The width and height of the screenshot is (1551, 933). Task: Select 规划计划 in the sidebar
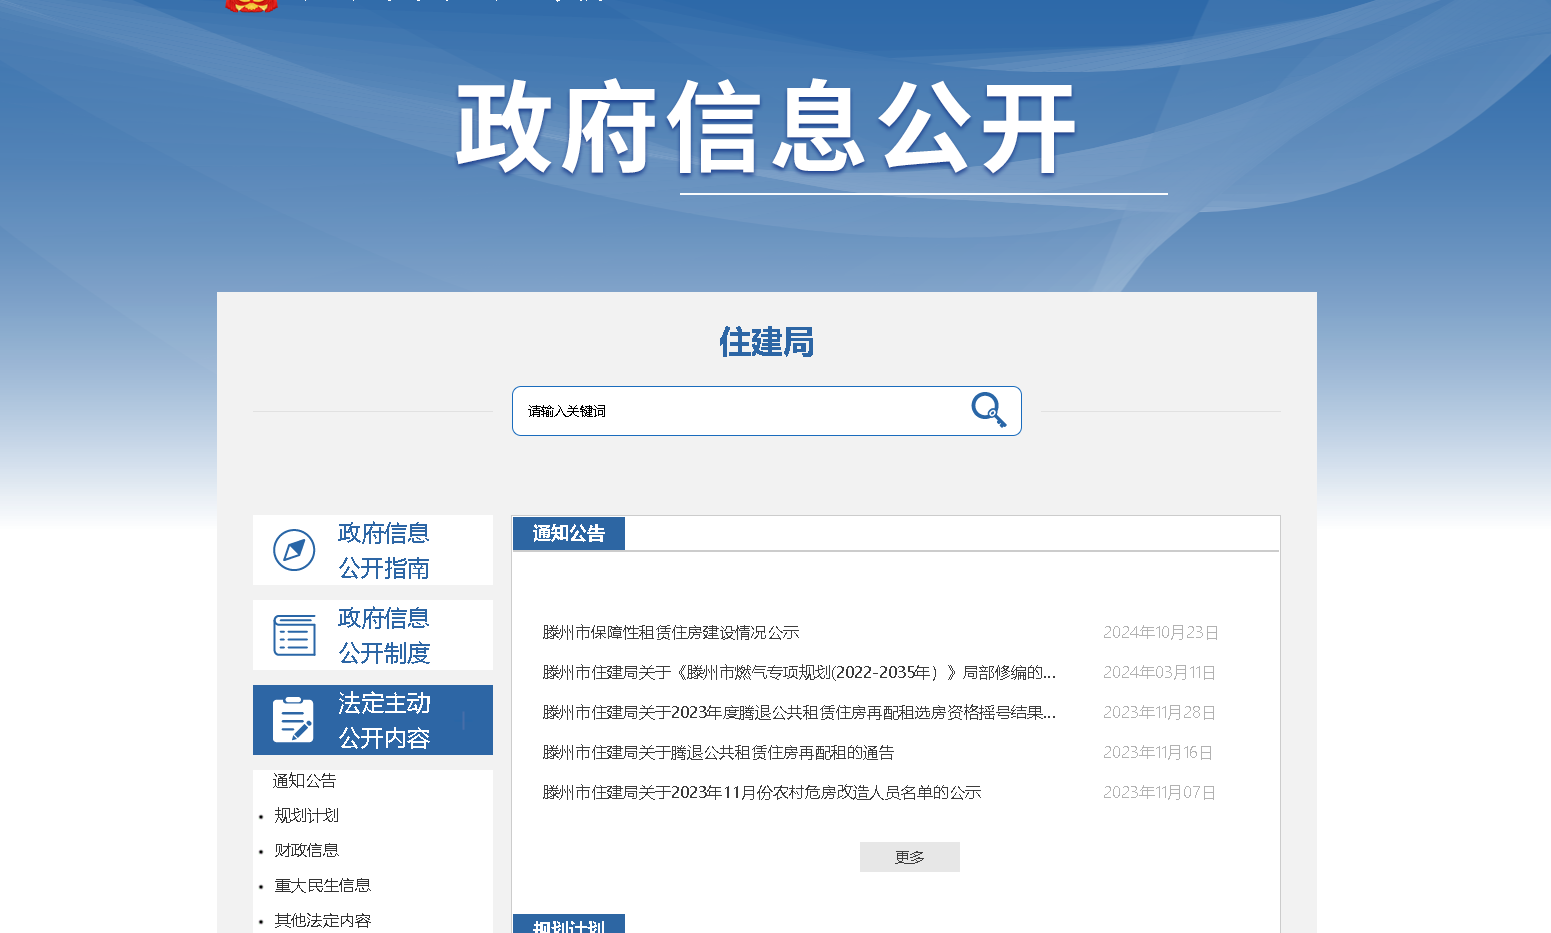306,816
